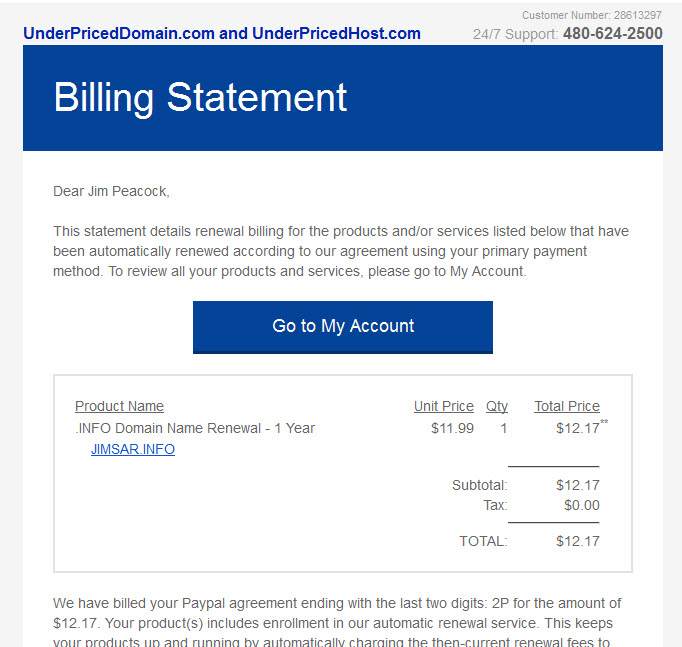Image resolution: width=682 pixels, height=647 pixels.
Task: Click the Product Name column header
Action: [x=119, y=406]
